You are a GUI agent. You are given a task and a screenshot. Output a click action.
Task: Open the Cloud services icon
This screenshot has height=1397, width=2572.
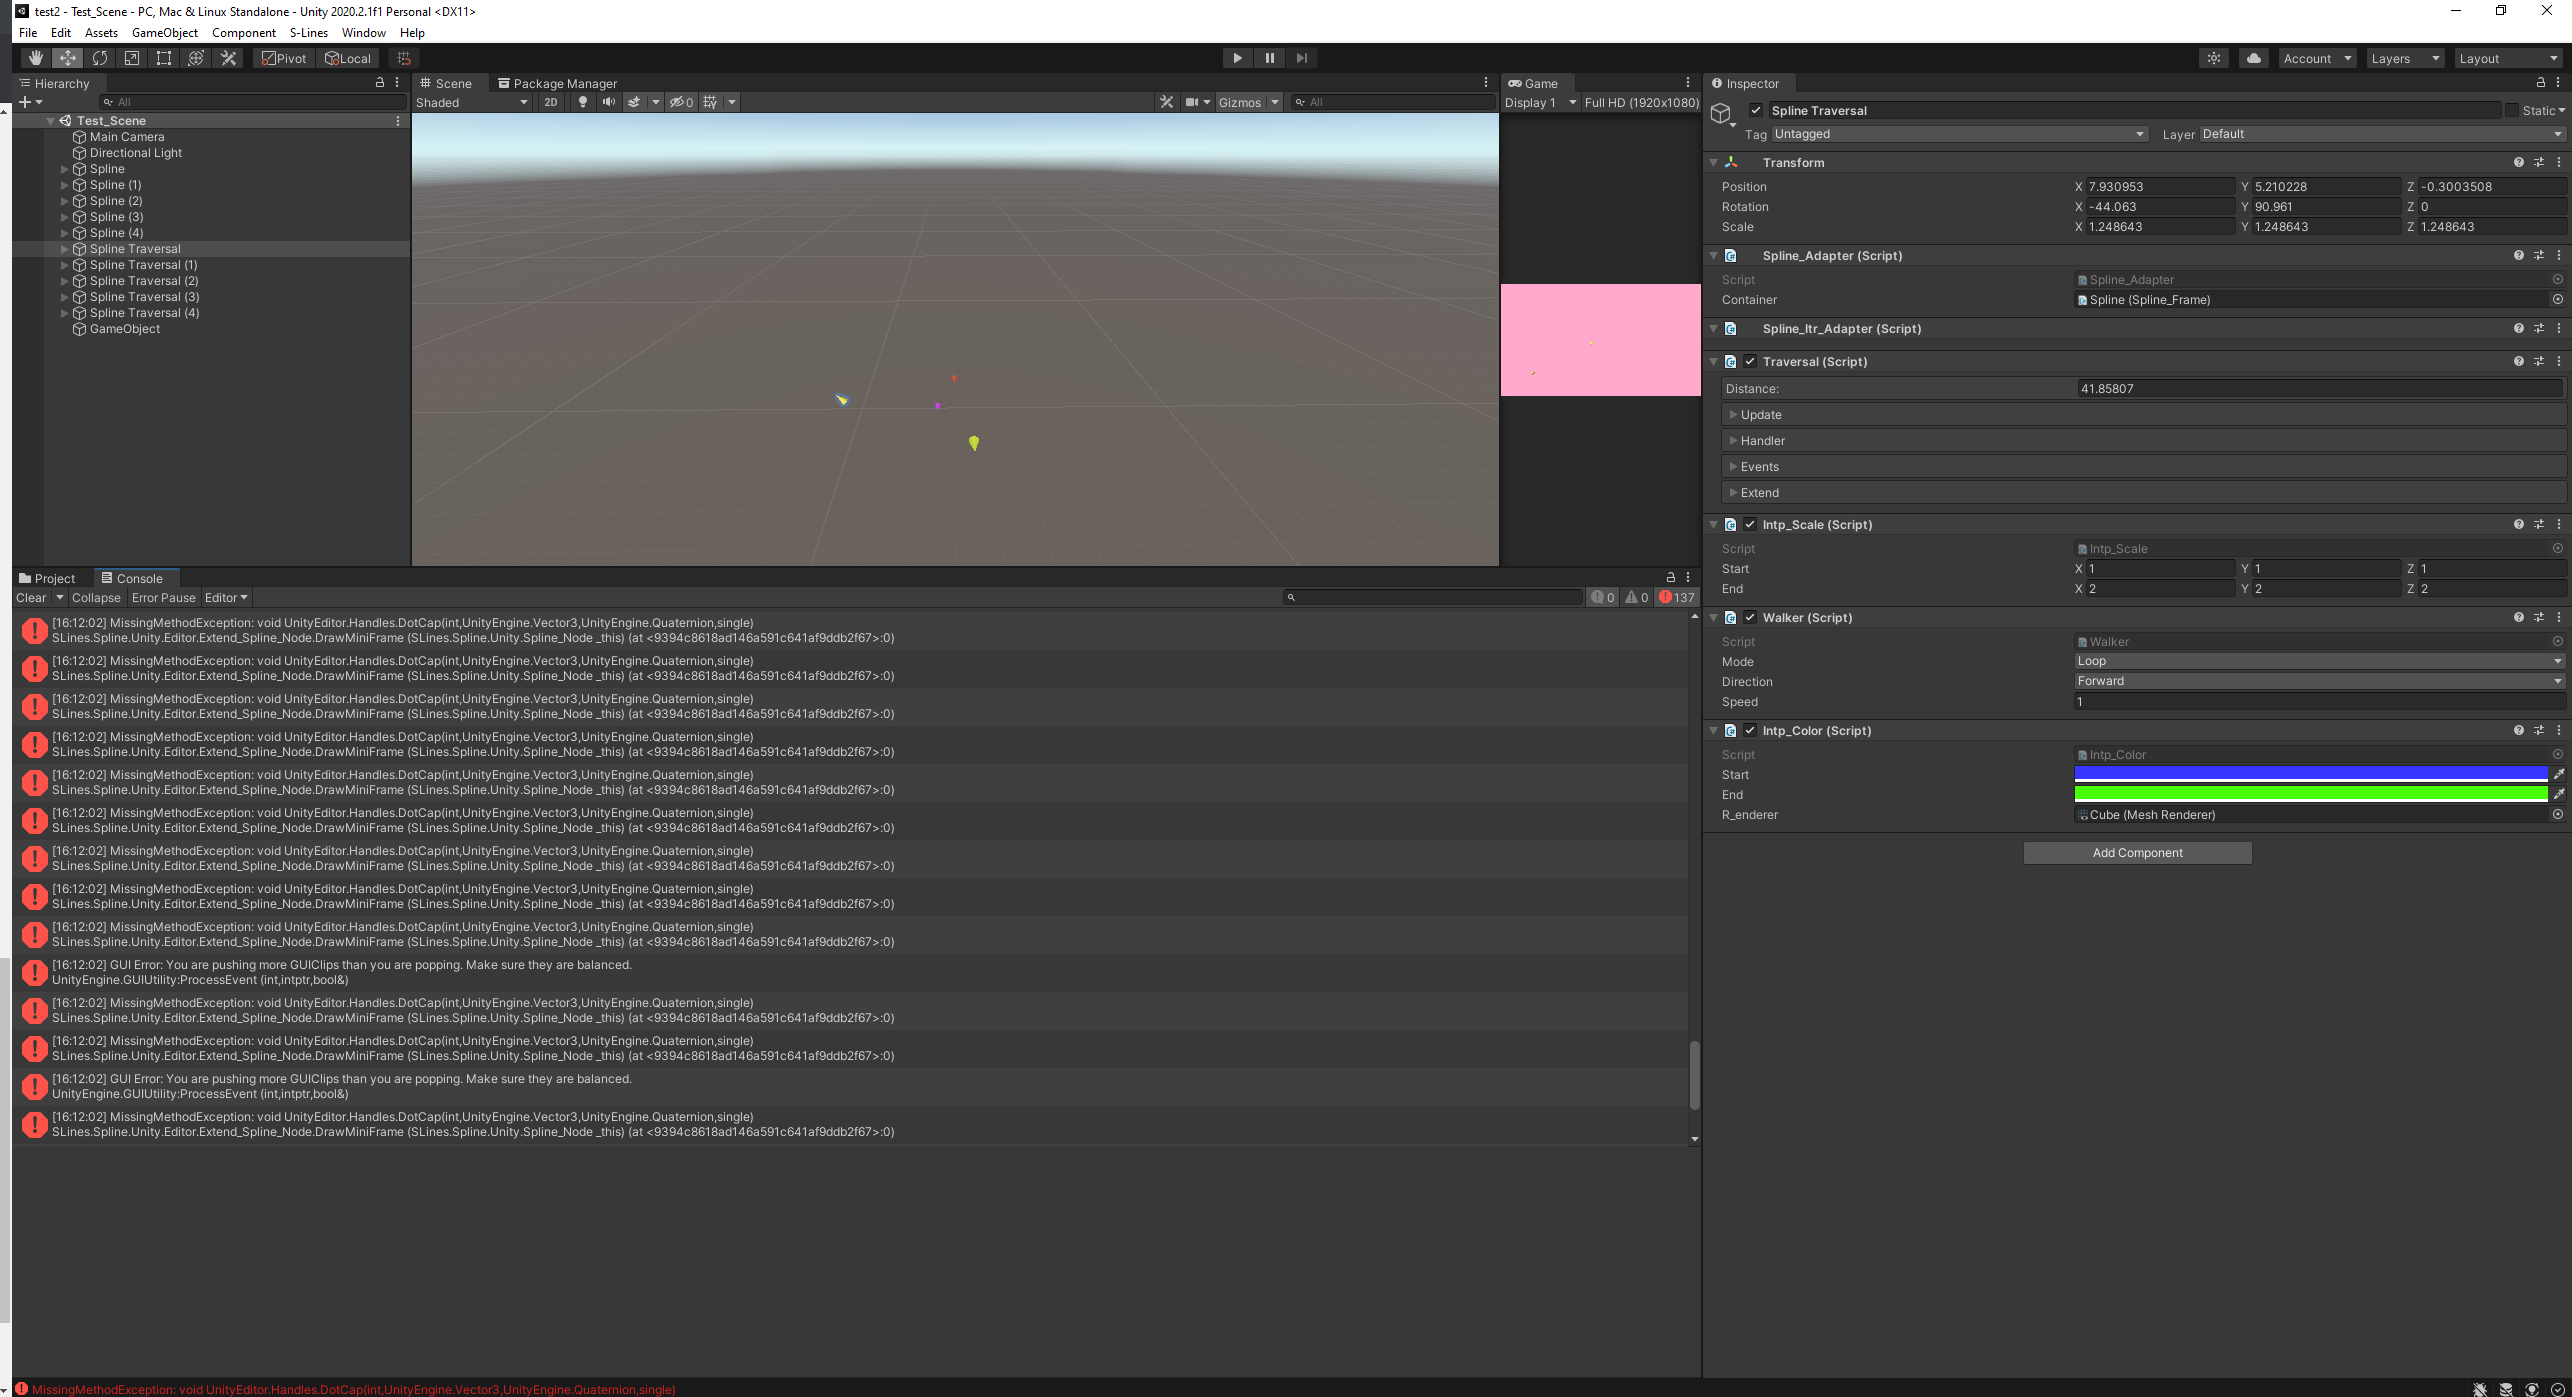[x=2253, y=58]
